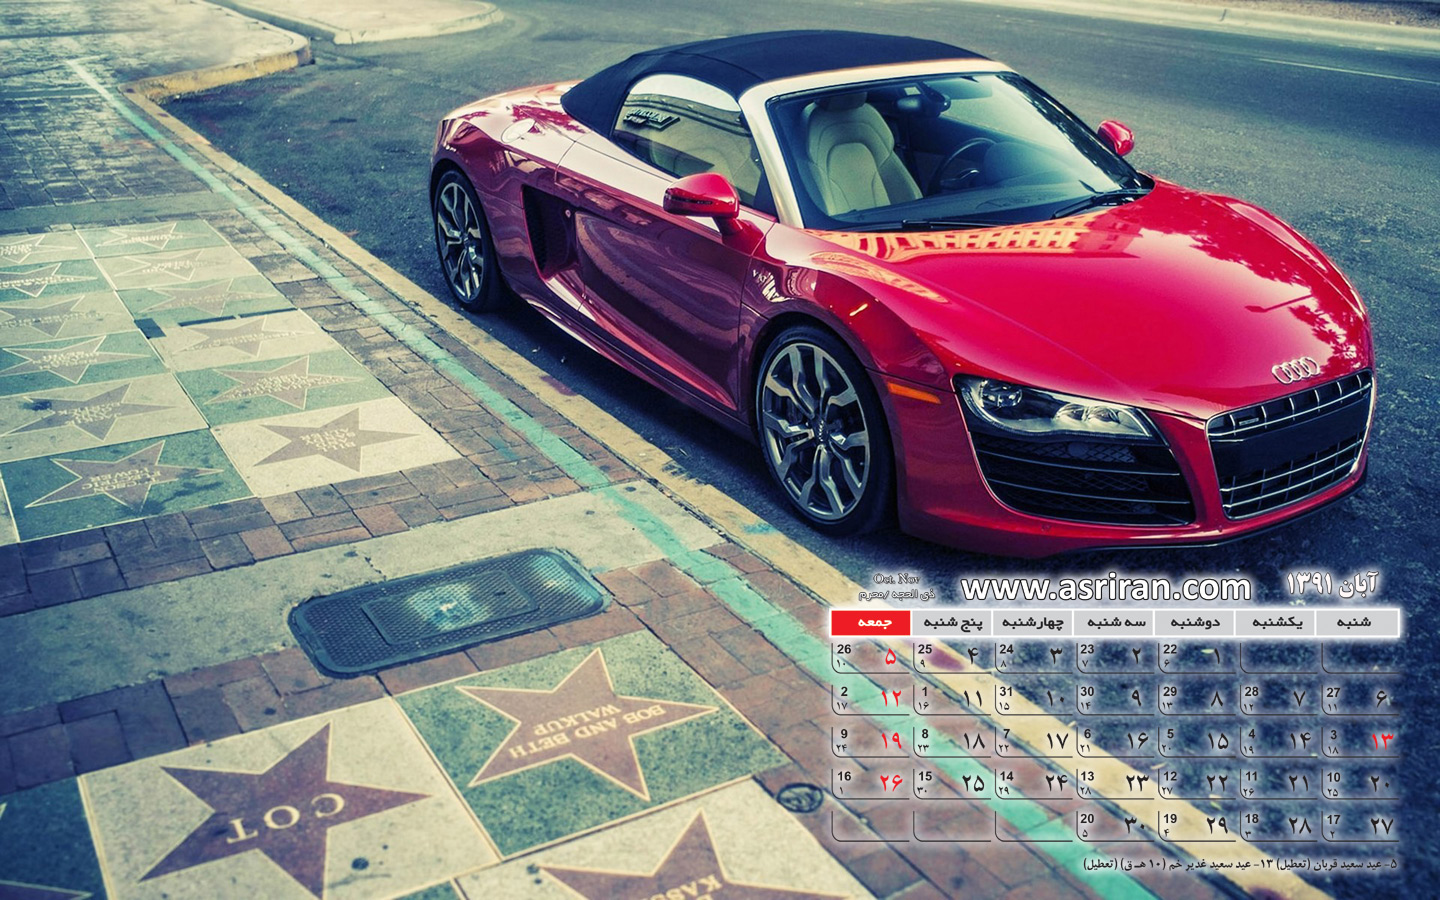Click calendar day ۹ (Gregorian 30)

(1117, 699)
